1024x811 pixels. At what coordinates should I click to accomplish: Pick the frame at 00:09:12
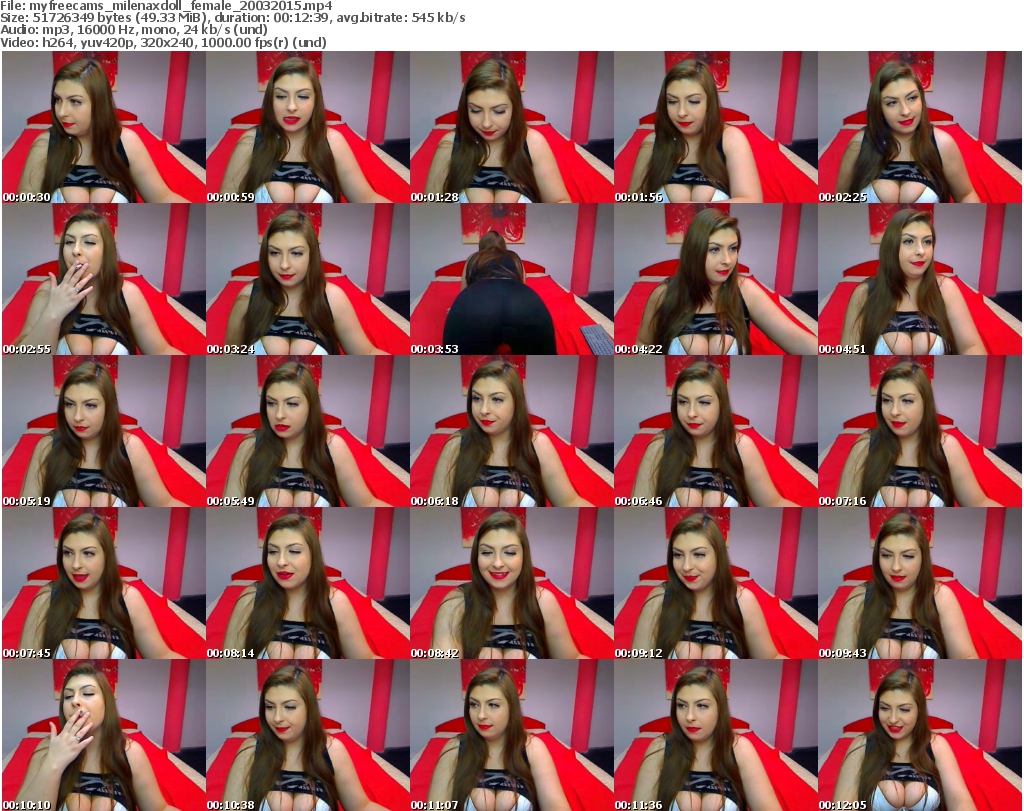pos(716,583)
